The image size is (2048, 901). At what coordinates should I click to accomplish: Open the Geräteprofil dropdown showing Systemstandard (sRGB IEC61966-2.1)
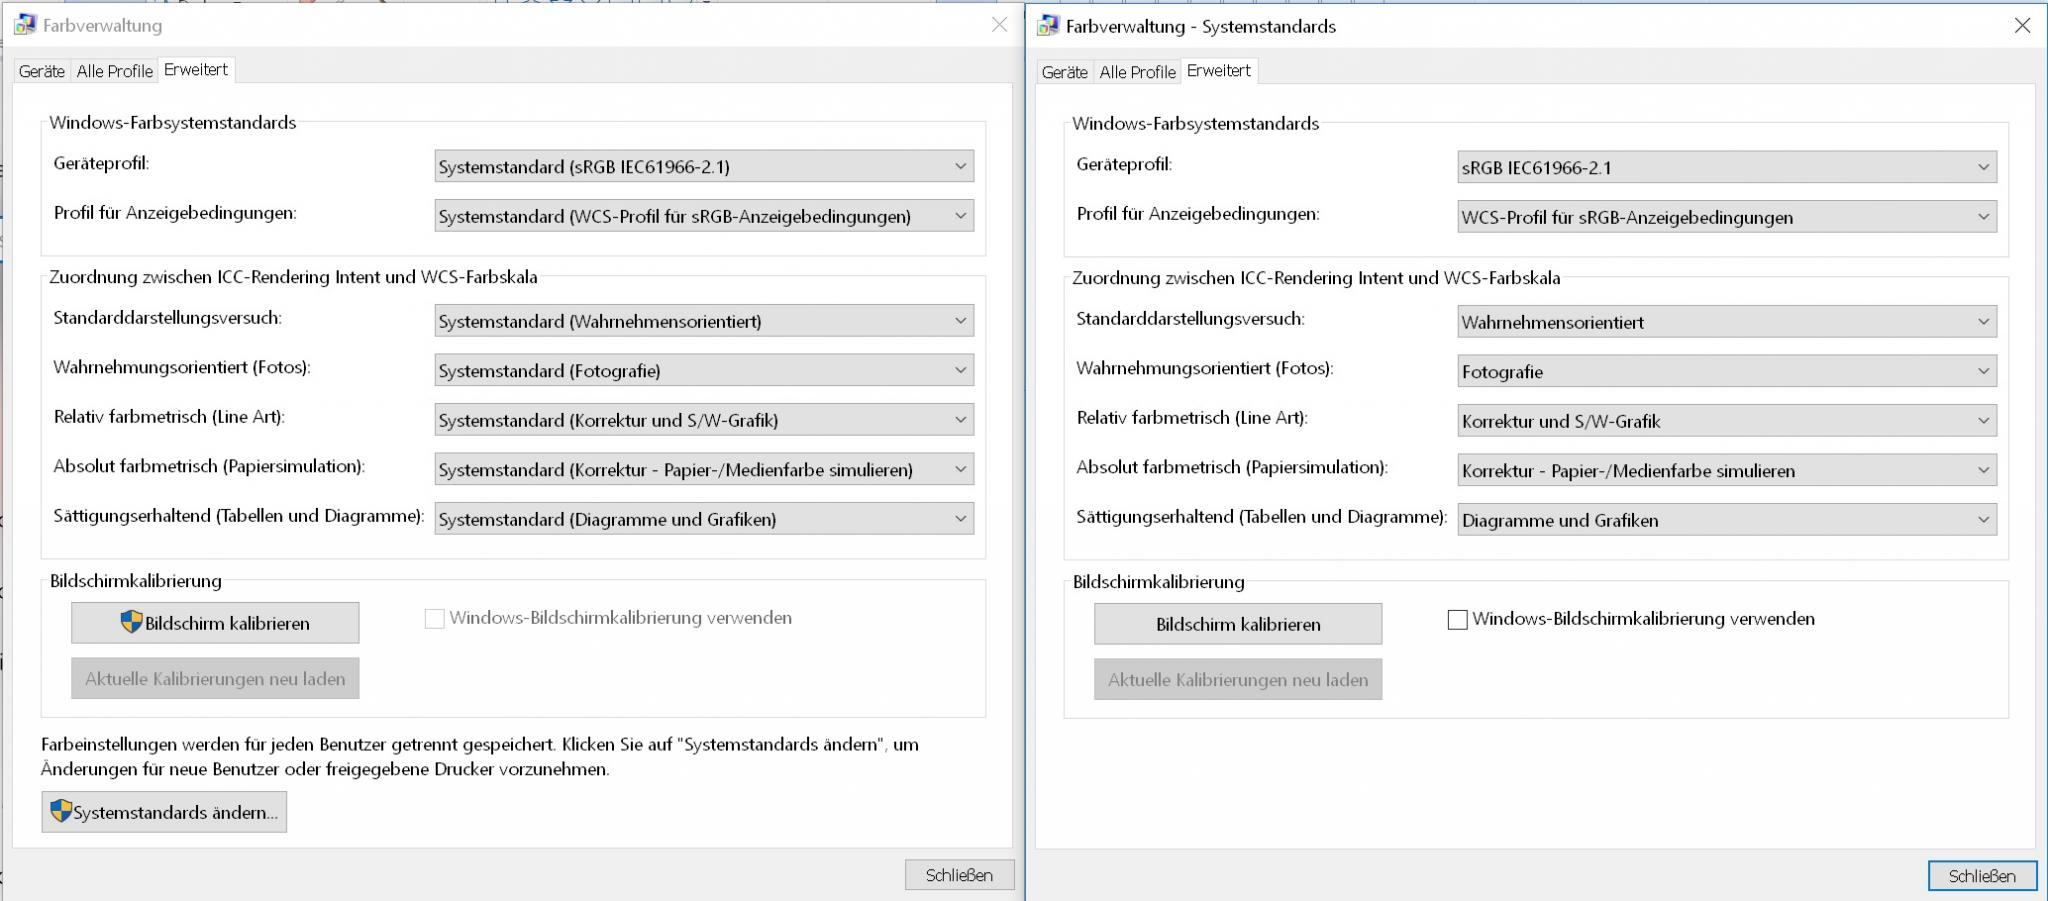(x=704, y=166)
